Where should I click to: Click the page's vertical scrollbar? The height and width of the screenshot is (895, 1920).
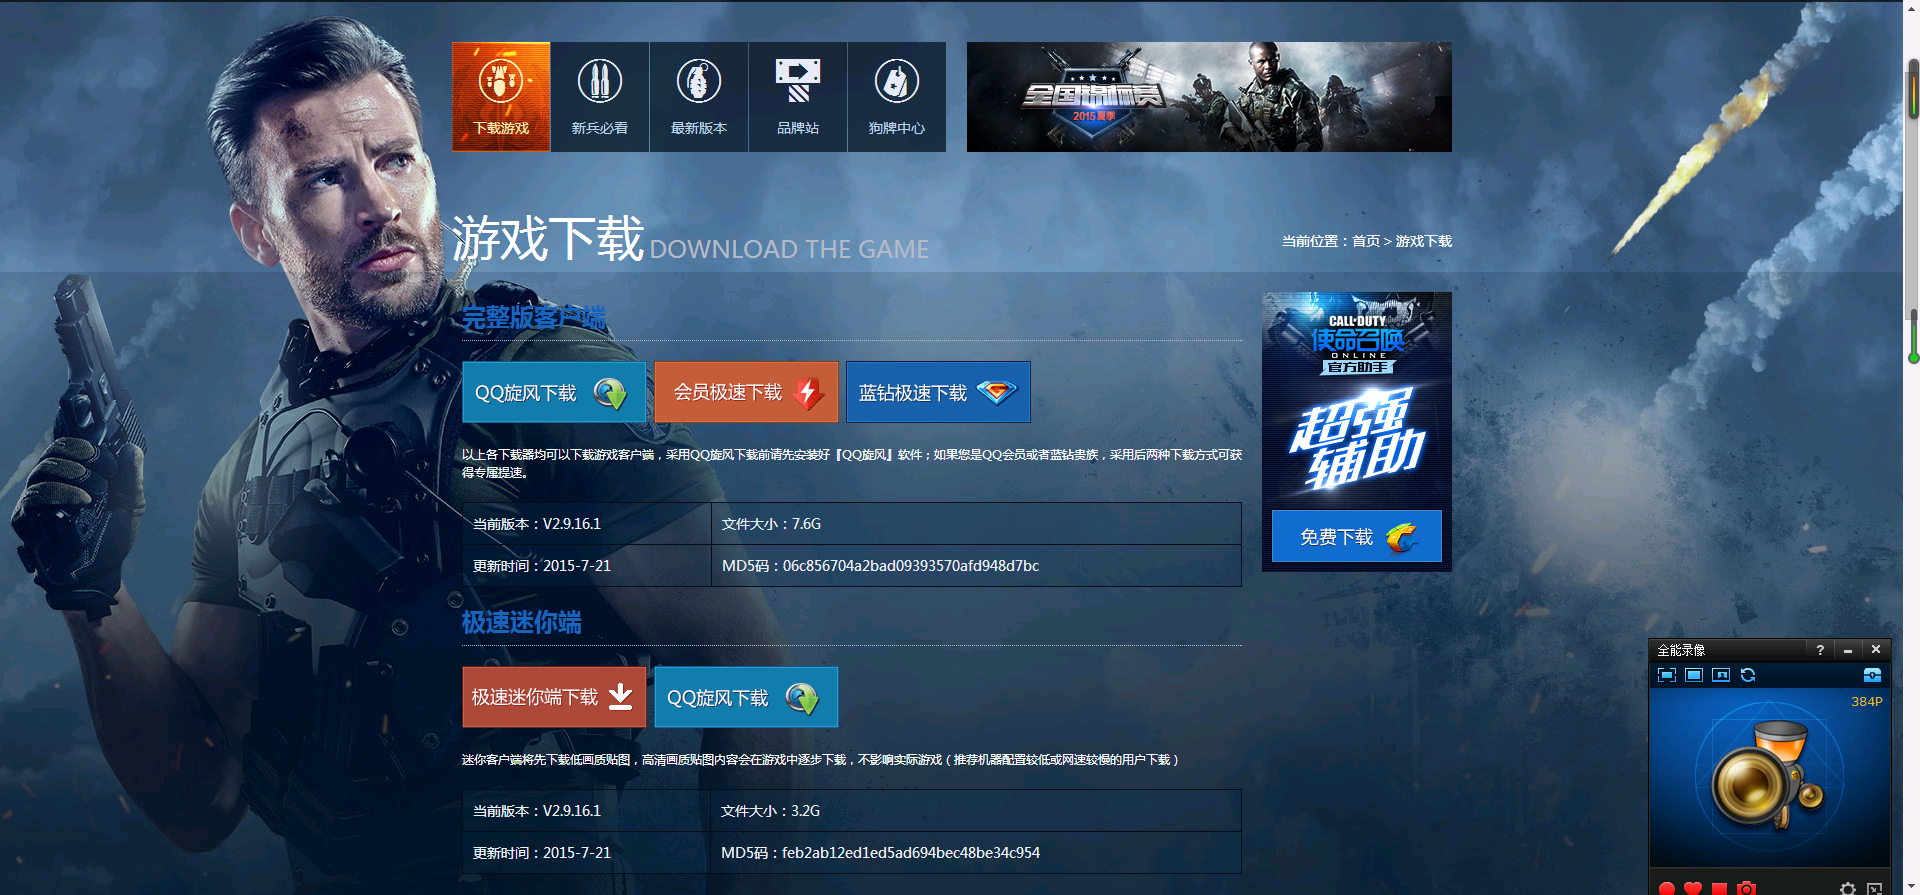[1913, 200]
